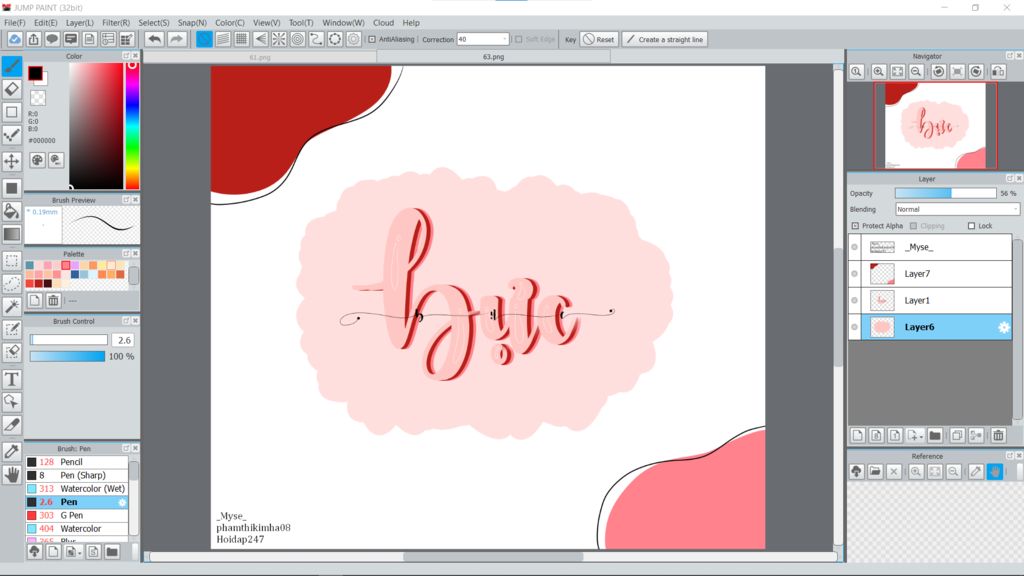Toggle the Clipping checkbox

click(x=914, y=226)
